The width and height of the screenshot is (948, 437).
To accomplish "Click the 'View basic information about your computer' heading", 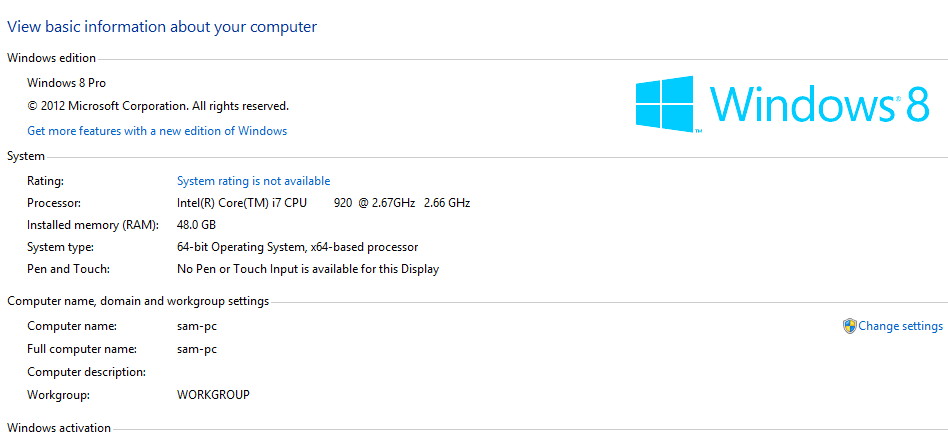I will [x=162, y=27].
